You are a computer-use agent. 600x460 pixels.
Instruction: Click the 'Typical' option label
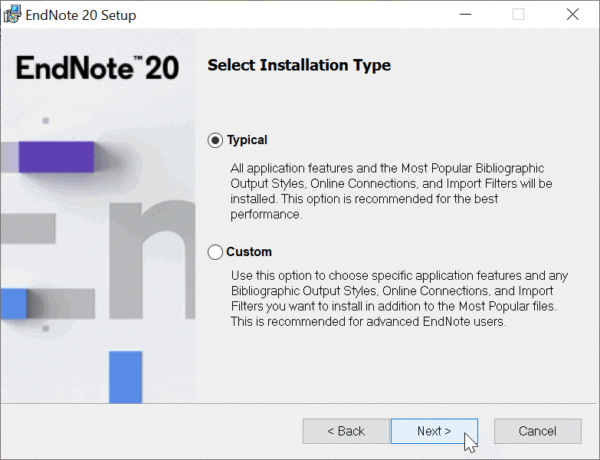247,140
